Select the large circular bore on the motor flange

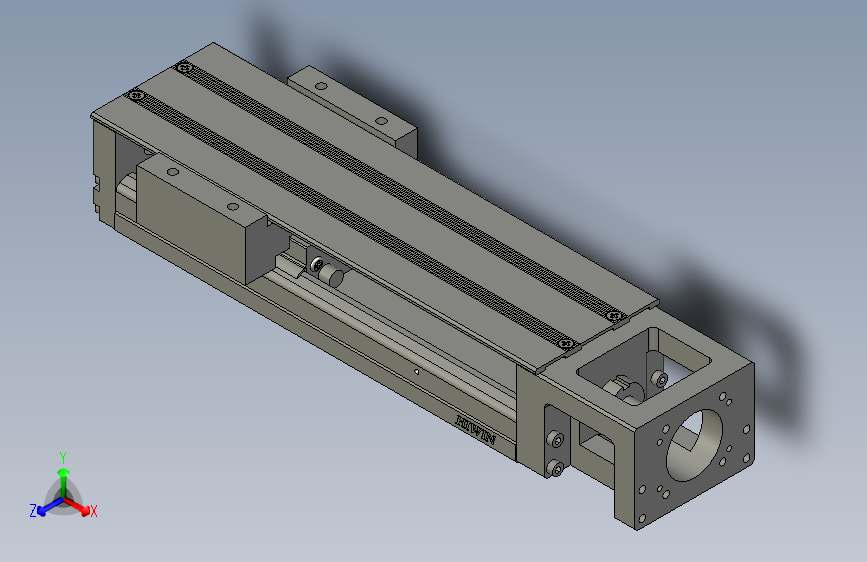[x=694, y=445]
